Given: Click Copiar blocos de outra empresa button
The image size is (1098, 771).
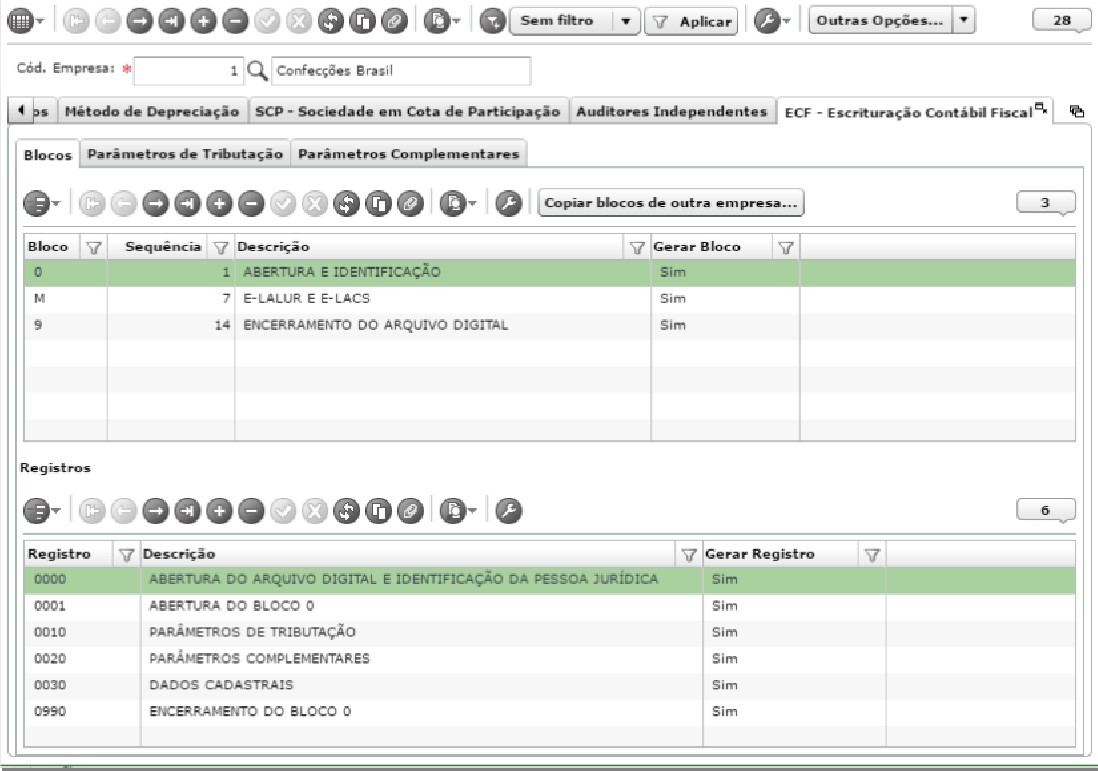Looking at the screenshot, I should (671, 203).
